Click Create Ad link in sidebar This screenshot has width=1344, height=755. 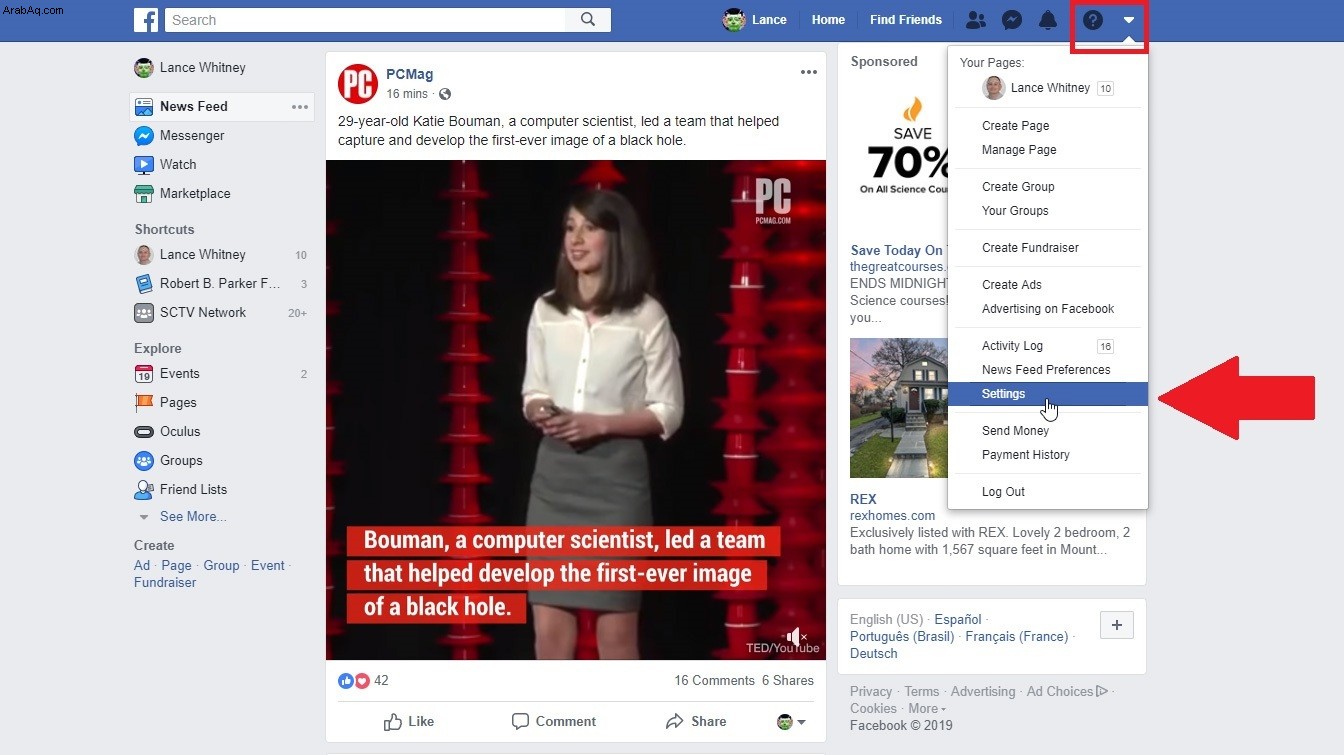tap(142, 566)
